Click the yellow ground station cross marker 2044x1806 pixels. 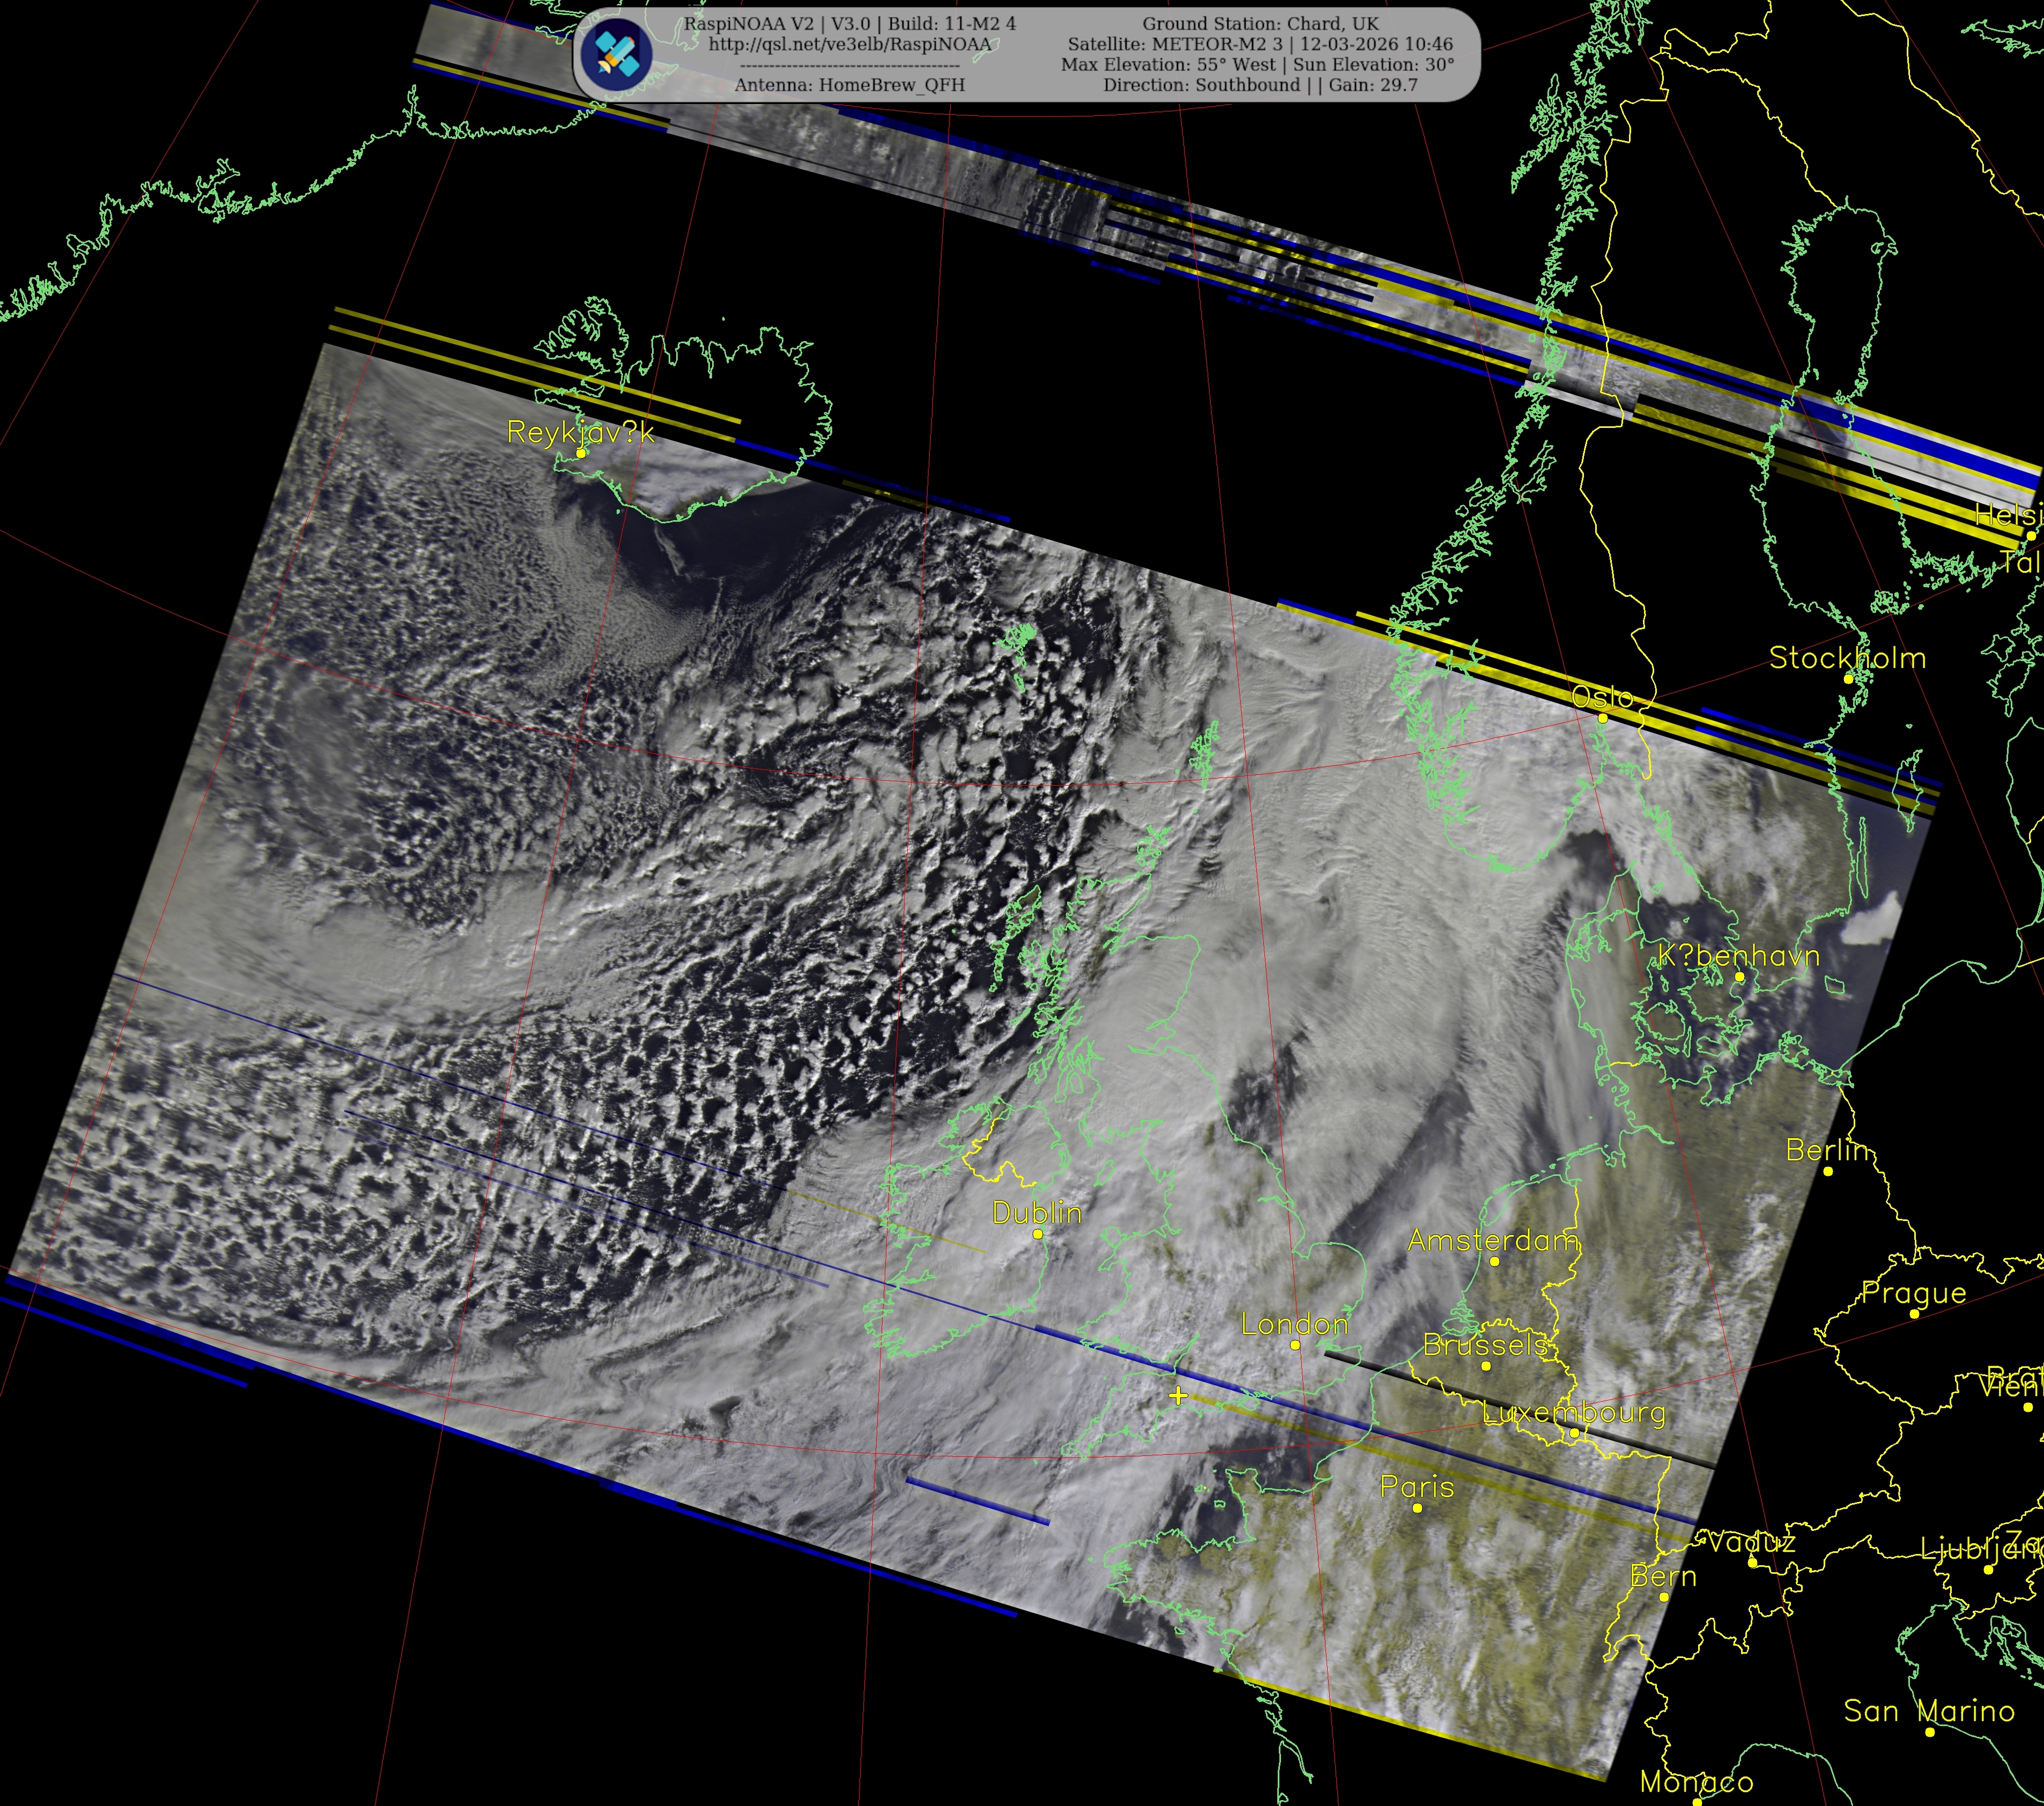(x=1178, y=1396)
